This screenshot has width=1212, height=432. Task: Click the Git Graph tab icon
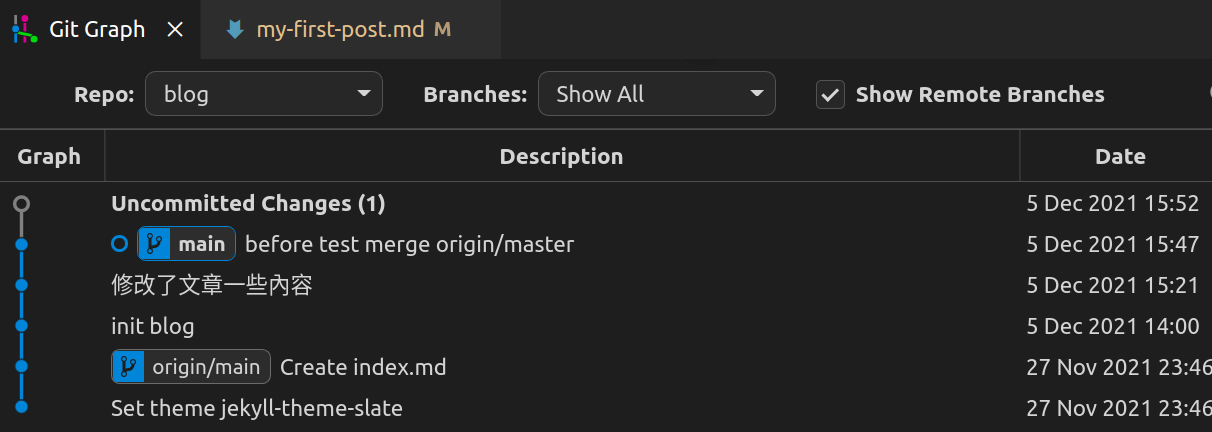pyautogui.click(x=24, y=30)
